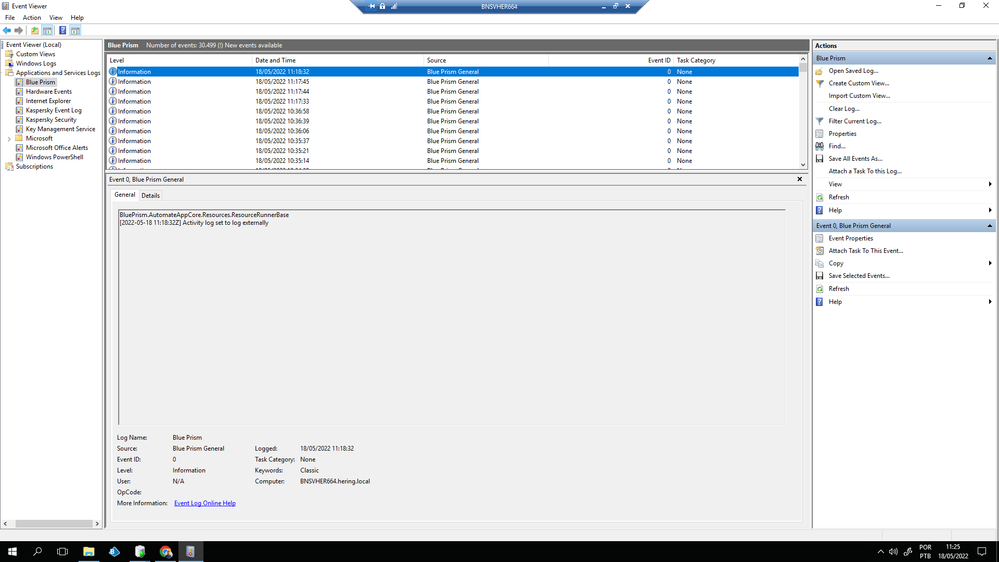Viewport: 999px width, 562px height.
Task: Select Custom Views in the tree
Action: pyautogui.click(x=35, y=54)
